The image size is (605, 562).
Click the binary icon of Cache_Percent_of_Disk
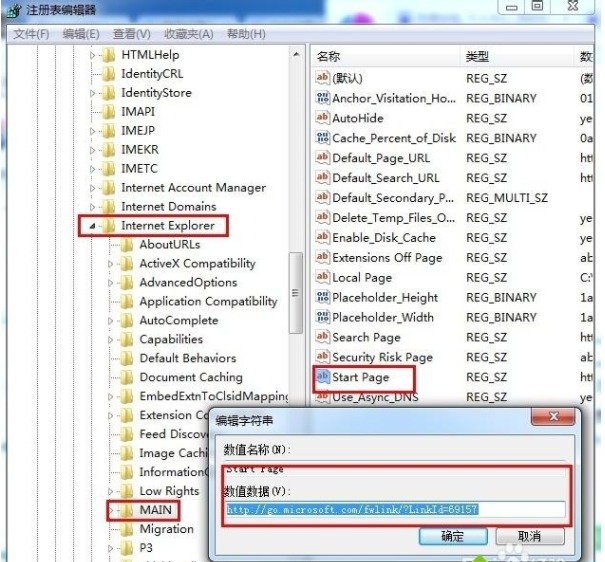[322, 138]
